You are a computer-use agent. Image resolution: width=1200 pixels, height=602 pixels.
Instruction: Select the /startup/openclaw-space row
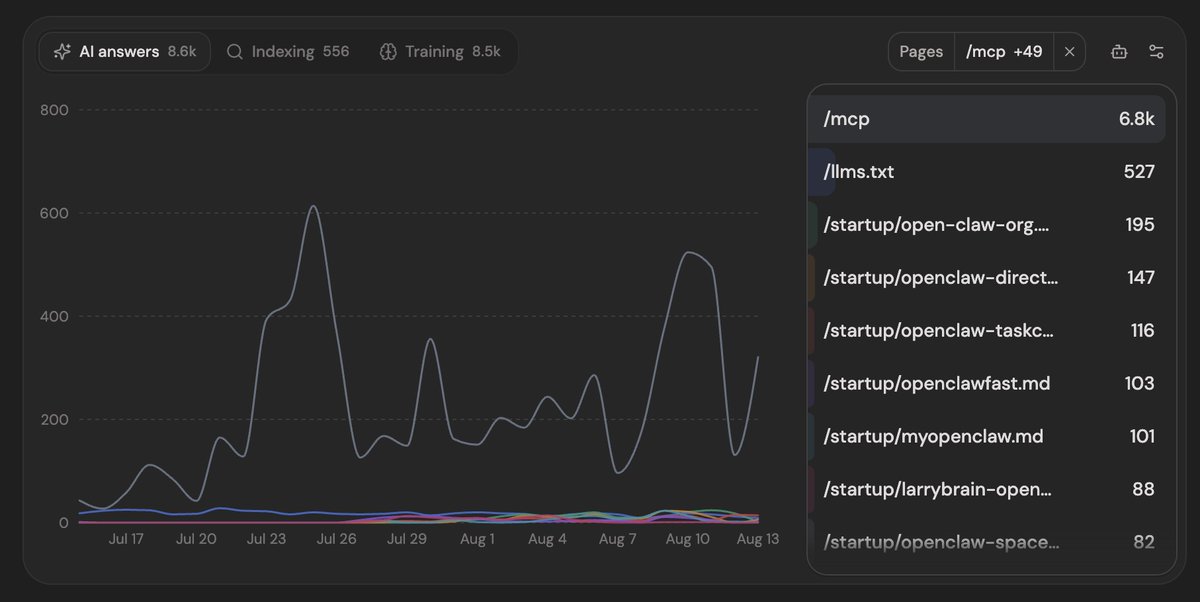tap(987, 543)
